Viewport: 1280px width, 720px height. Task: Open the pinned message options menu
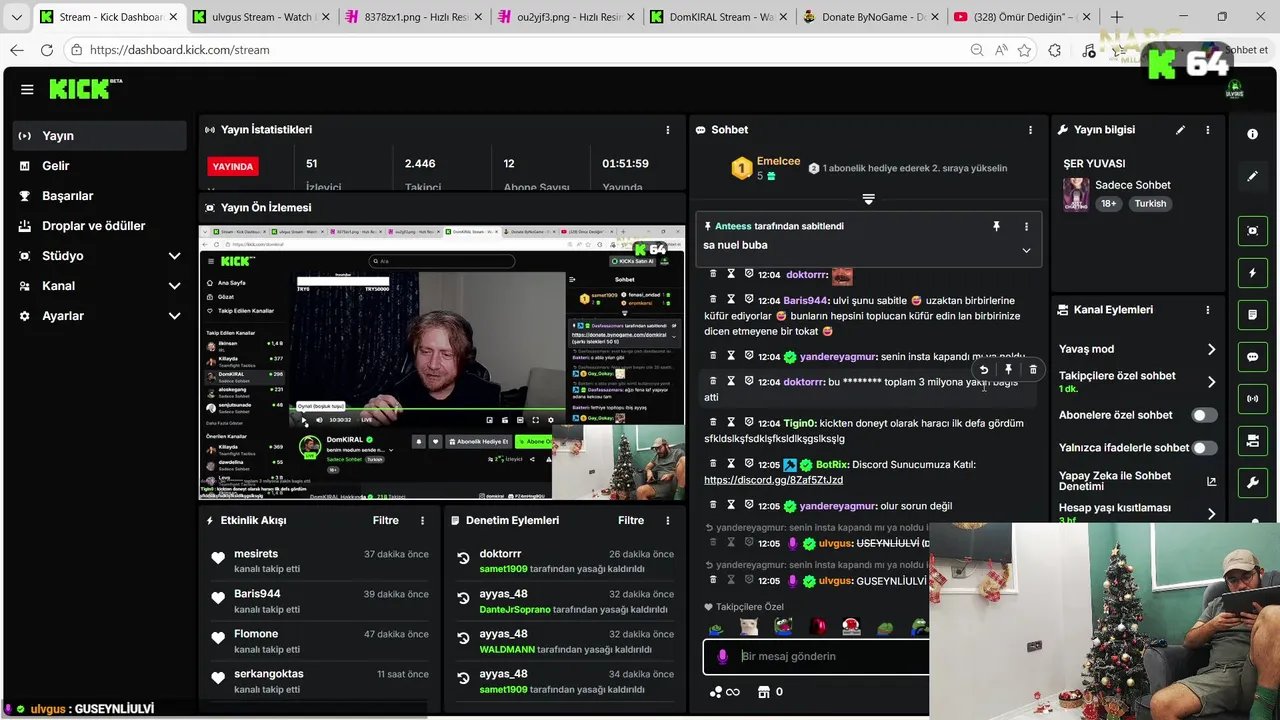(x=1026, y=227)
